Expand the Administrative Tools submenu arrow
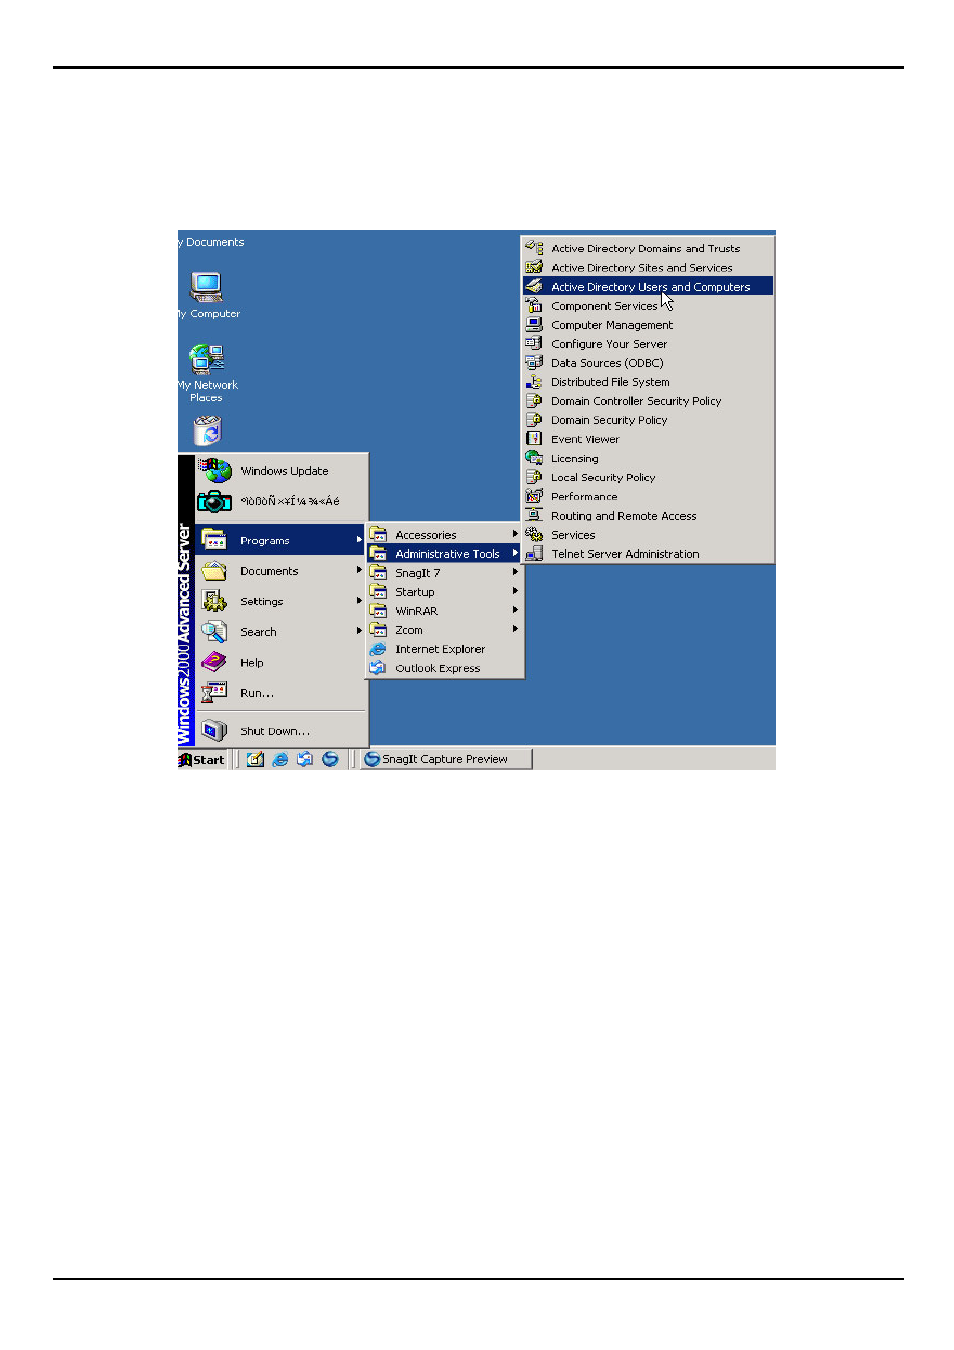This screenshot has height=1350, width=954. click(515, 553)
